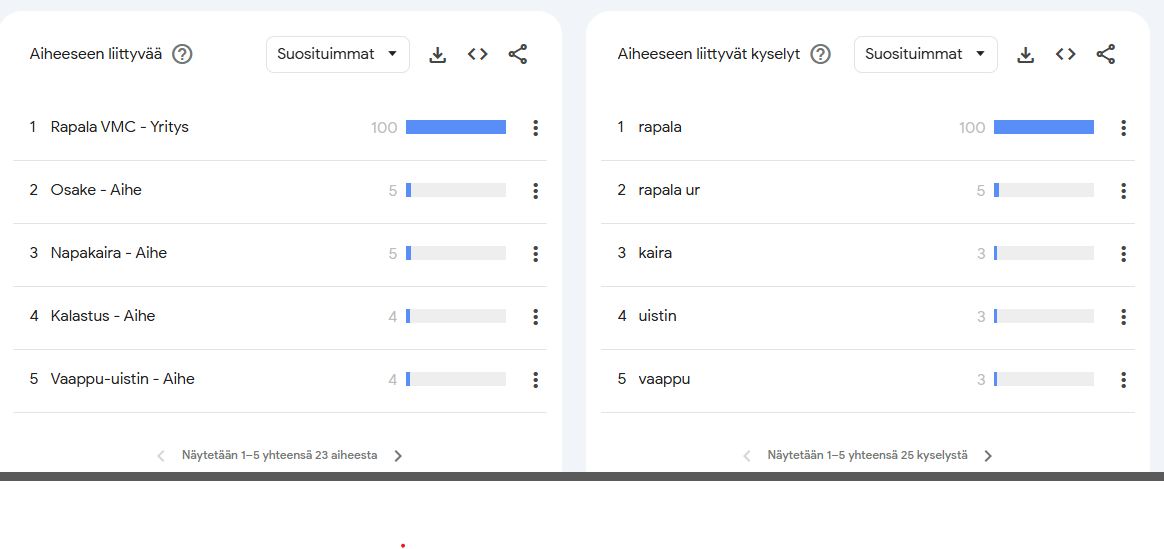Open more options for Vaappu-uistin topic
This screenshot has height=549, width=1164.
click(x=536, y=380)
